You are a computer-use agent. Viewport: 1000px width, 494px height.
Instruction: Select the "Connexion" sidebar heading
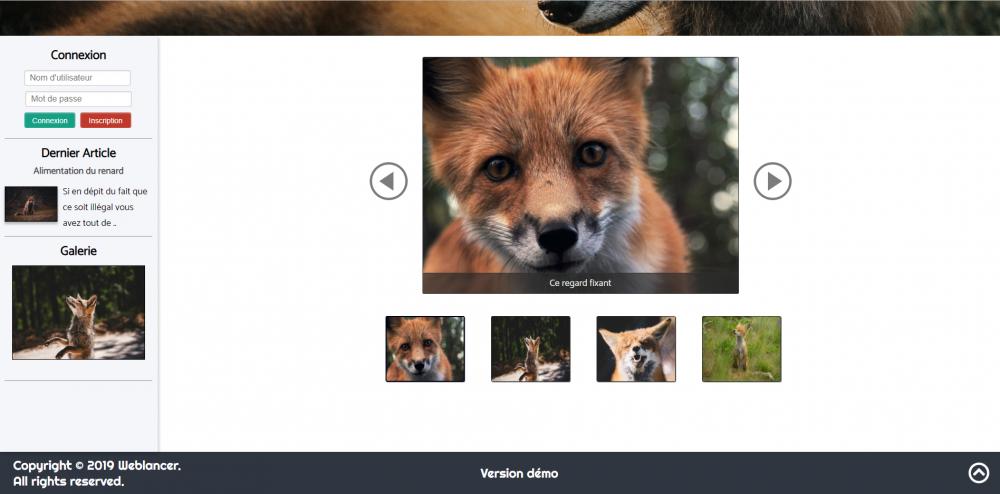78,55
